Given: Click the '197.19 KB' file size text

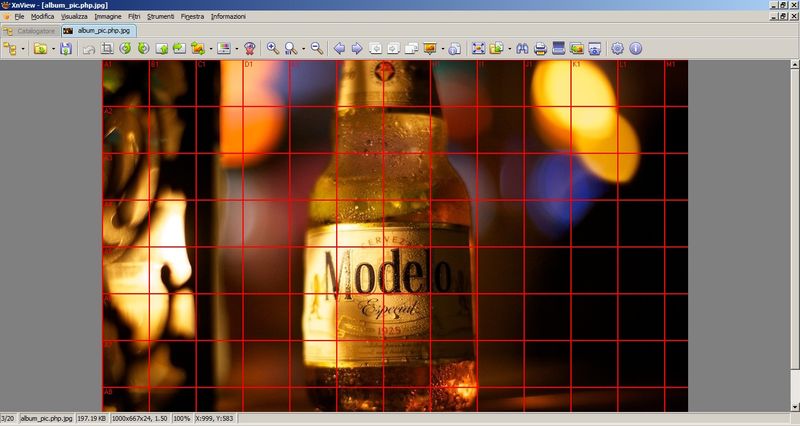Looking at the screenshot, I should (92, 418).
